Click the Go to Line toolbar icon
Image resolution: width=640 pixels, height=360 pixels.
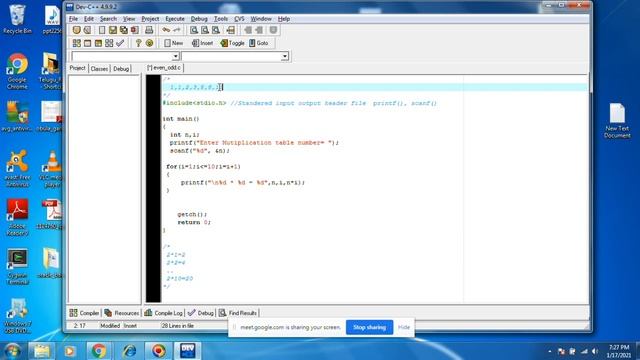tap(231, 30)
